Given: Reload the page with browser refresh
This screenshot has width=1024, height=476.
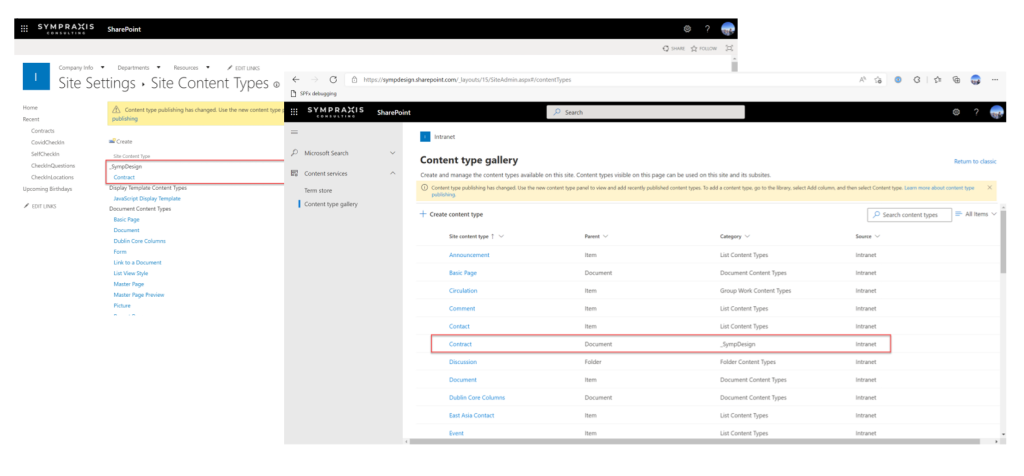Looking at the screenshot, I should (x=333, y=79).
